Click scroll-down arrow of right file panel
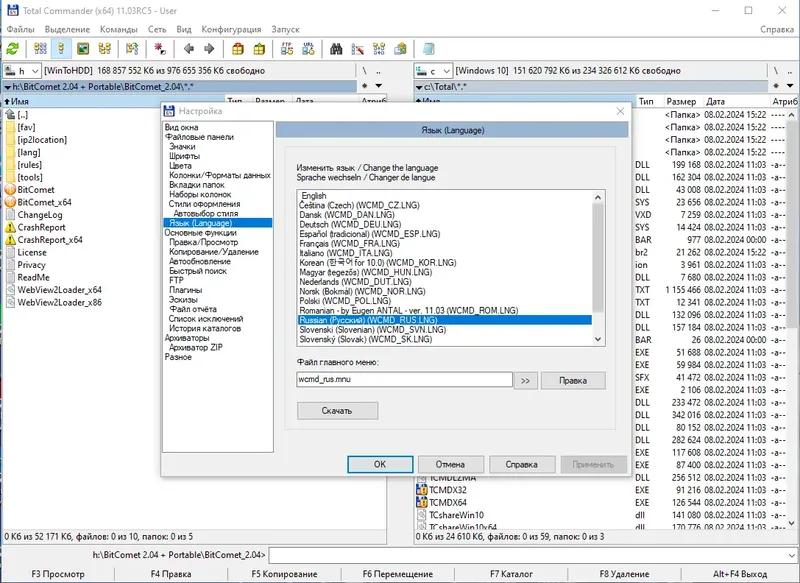The width and height of the screenshot is (800, 583). tap(791, 523)
